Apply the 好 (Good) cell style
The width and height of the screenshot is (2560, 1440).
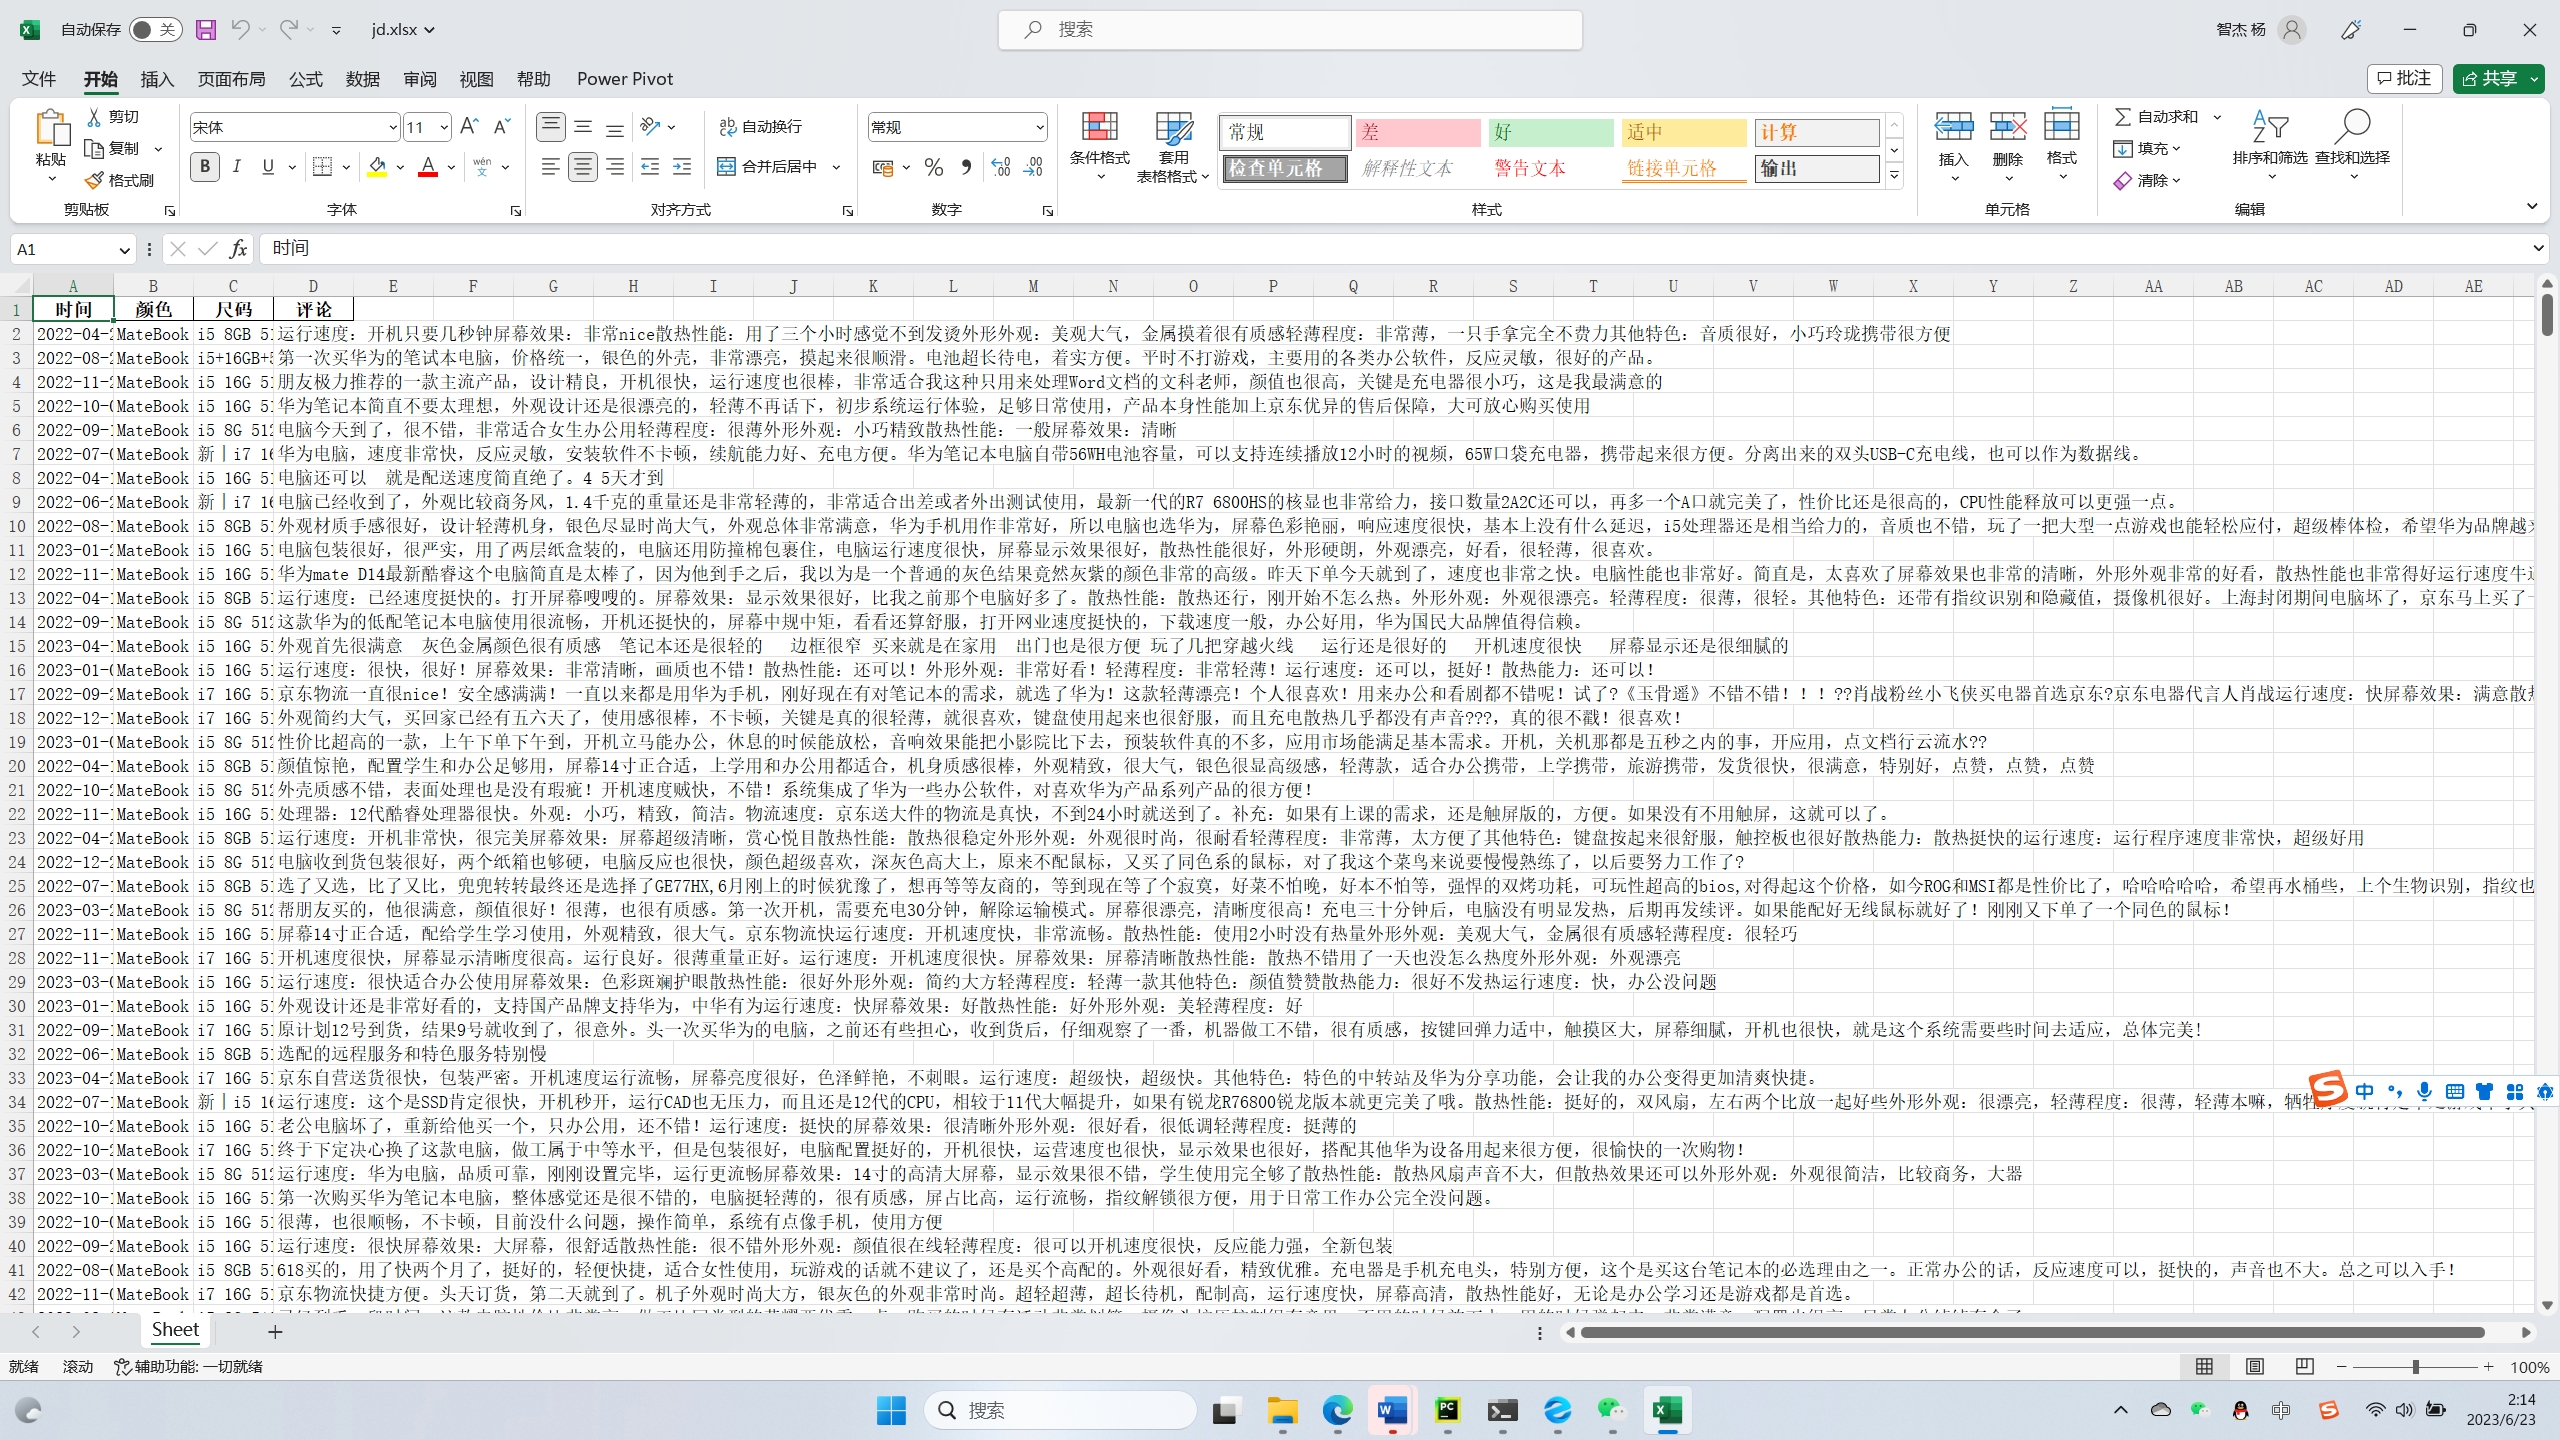point(1551,132)
